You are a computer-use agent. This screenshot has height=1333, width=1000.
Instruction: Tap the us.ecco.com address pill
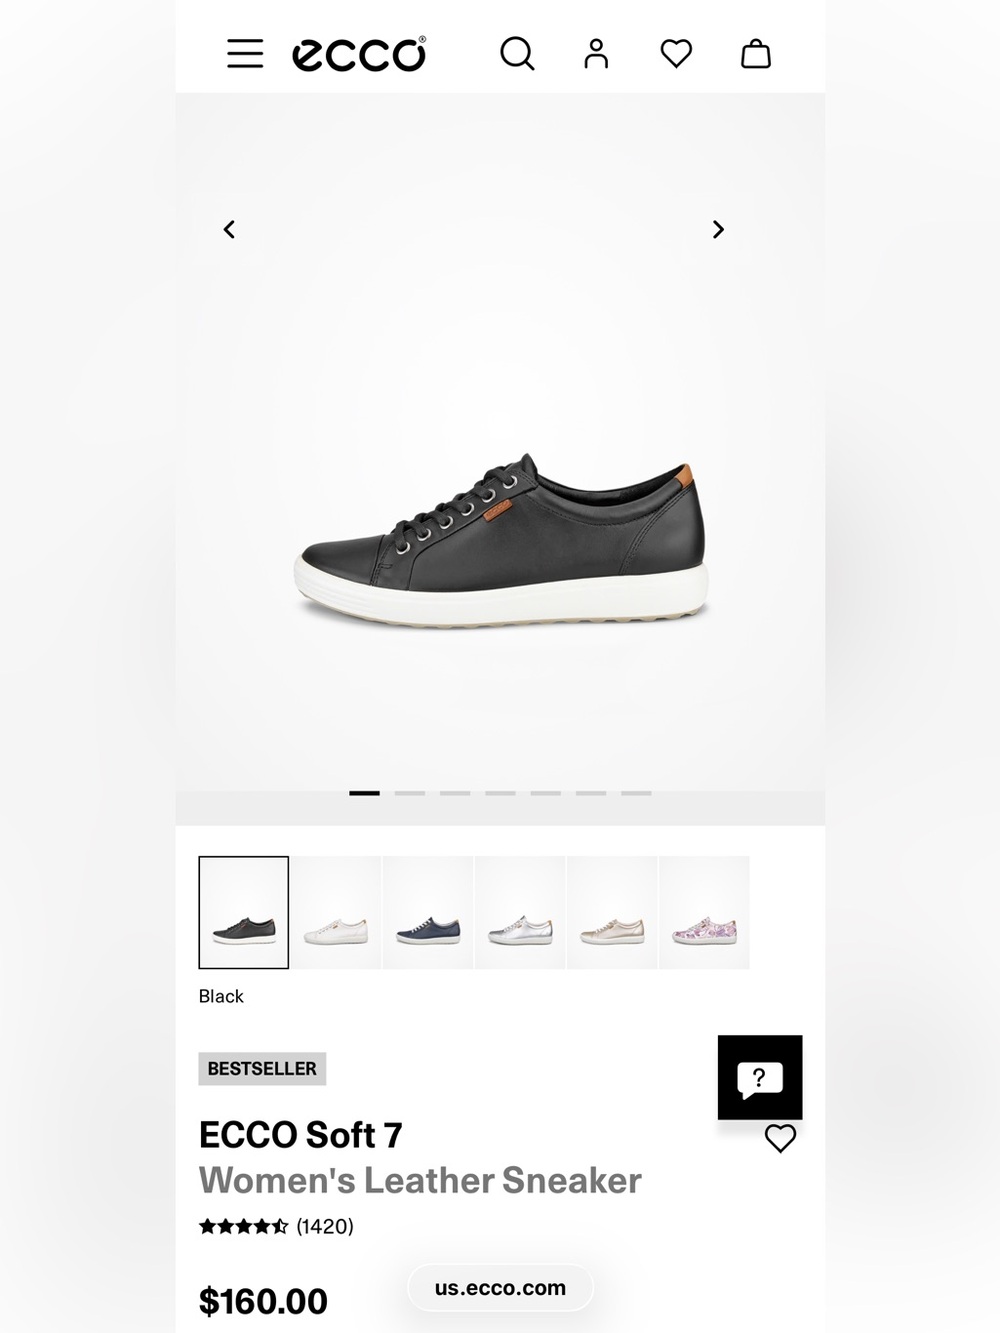click(x=500, y=1288)
